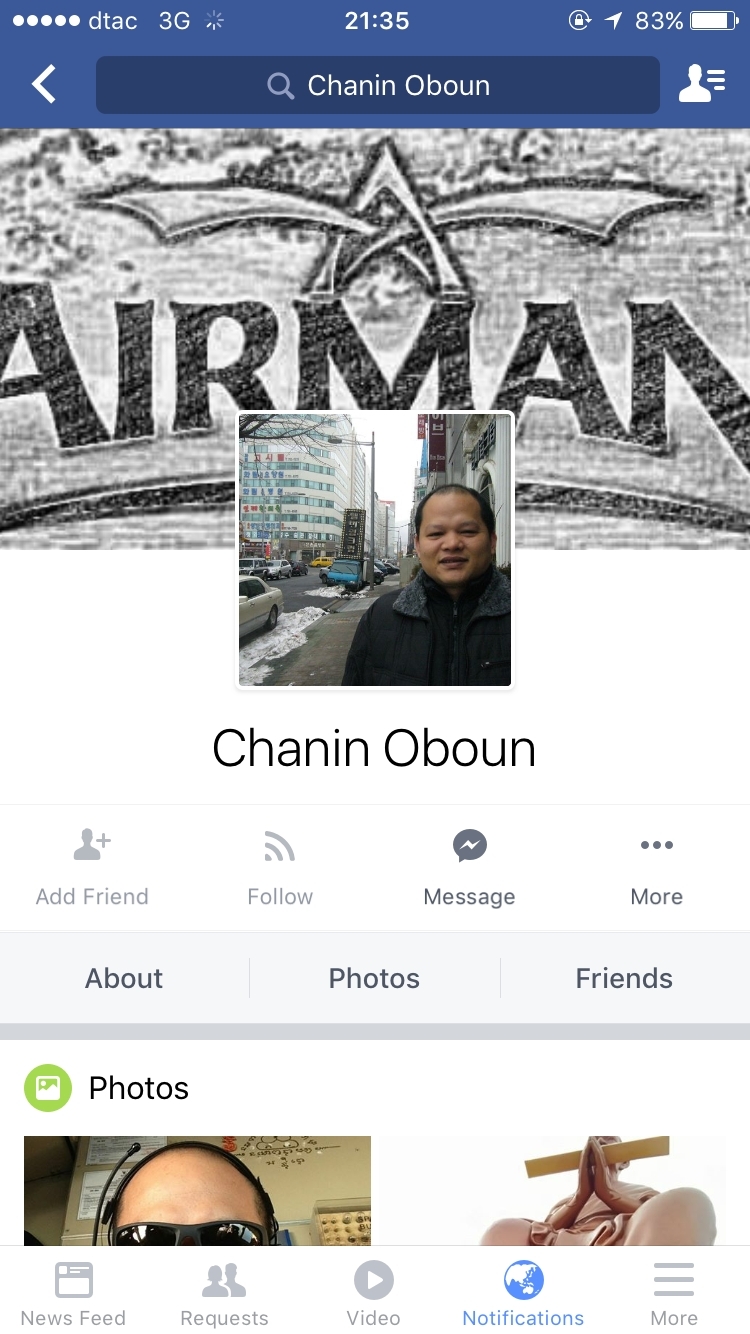Tap the back arrow icon
This screenshot has width=750, height=1334.
click(44, 85)
